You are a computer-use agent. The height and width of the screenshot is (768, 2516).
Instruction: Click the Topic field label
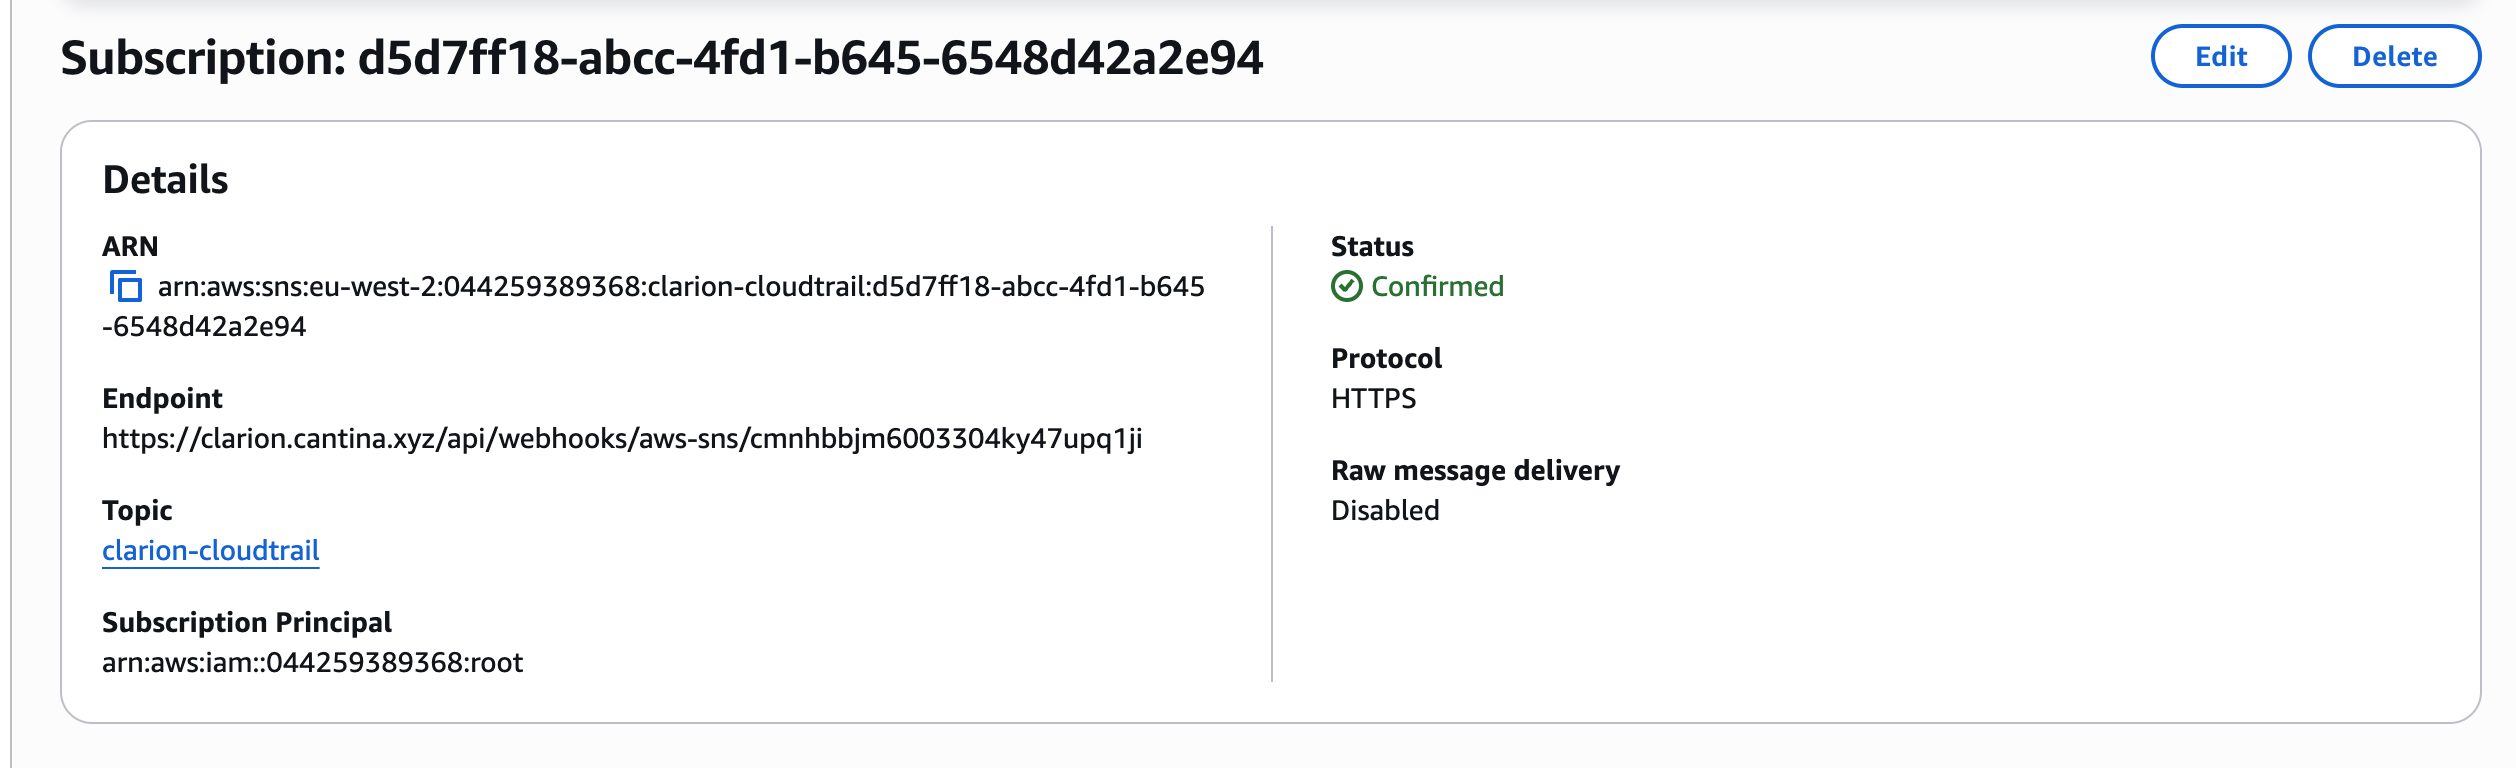click(x=137, y=510)
